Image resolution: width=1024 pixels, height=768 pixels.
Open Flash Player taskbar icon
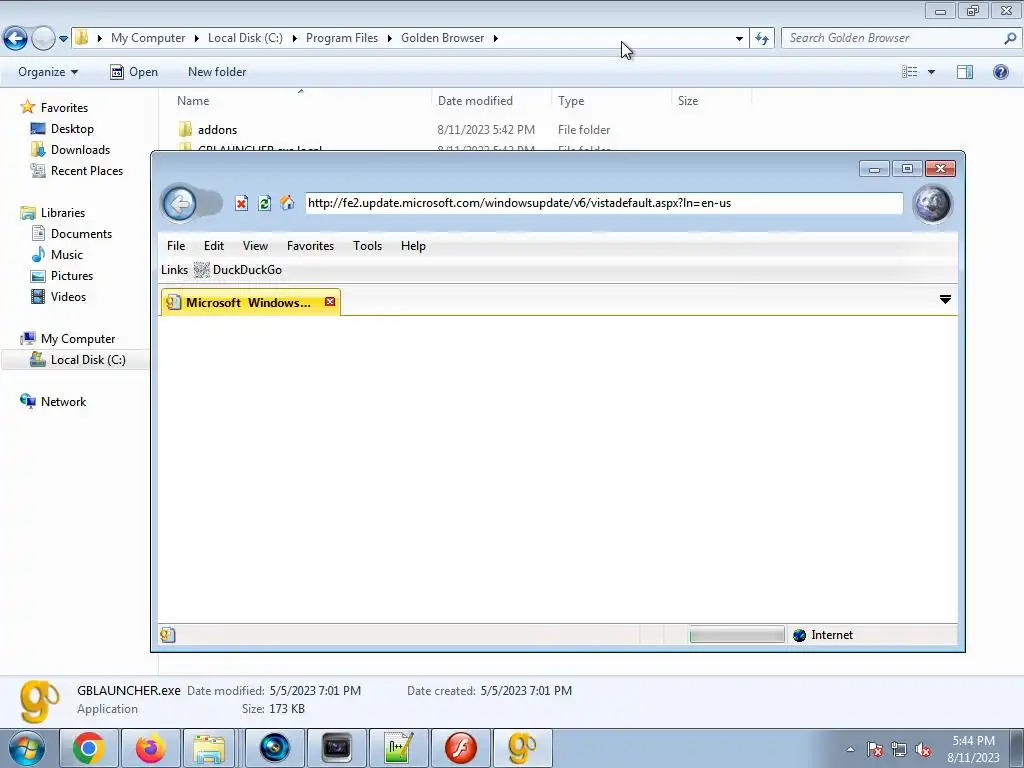461,748
